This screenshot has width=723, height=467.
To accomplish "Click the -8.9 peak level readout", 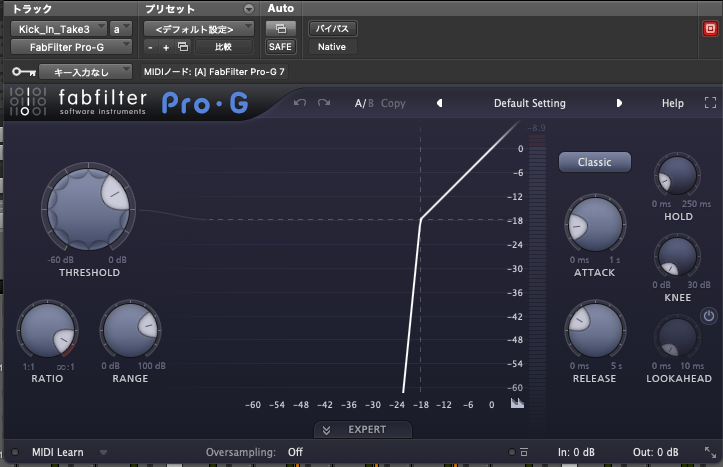I will click(536, 128).
